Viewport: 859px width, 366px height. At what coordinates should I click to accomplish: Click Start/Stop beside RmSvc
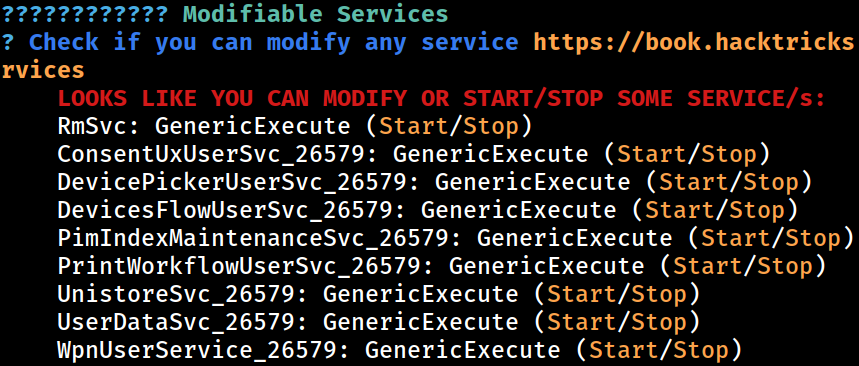[x=449, y=127]
